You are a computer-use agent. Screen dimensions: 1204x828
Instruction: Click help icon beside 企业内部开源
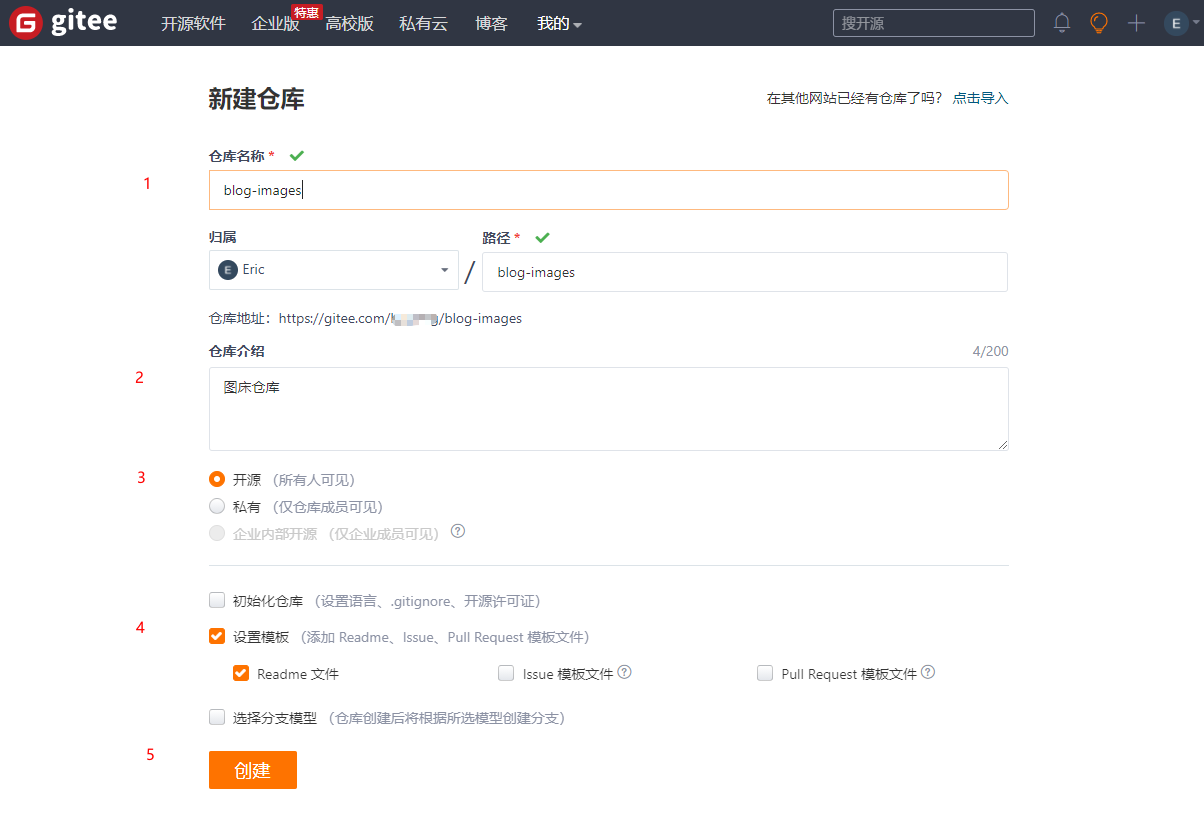458,531
